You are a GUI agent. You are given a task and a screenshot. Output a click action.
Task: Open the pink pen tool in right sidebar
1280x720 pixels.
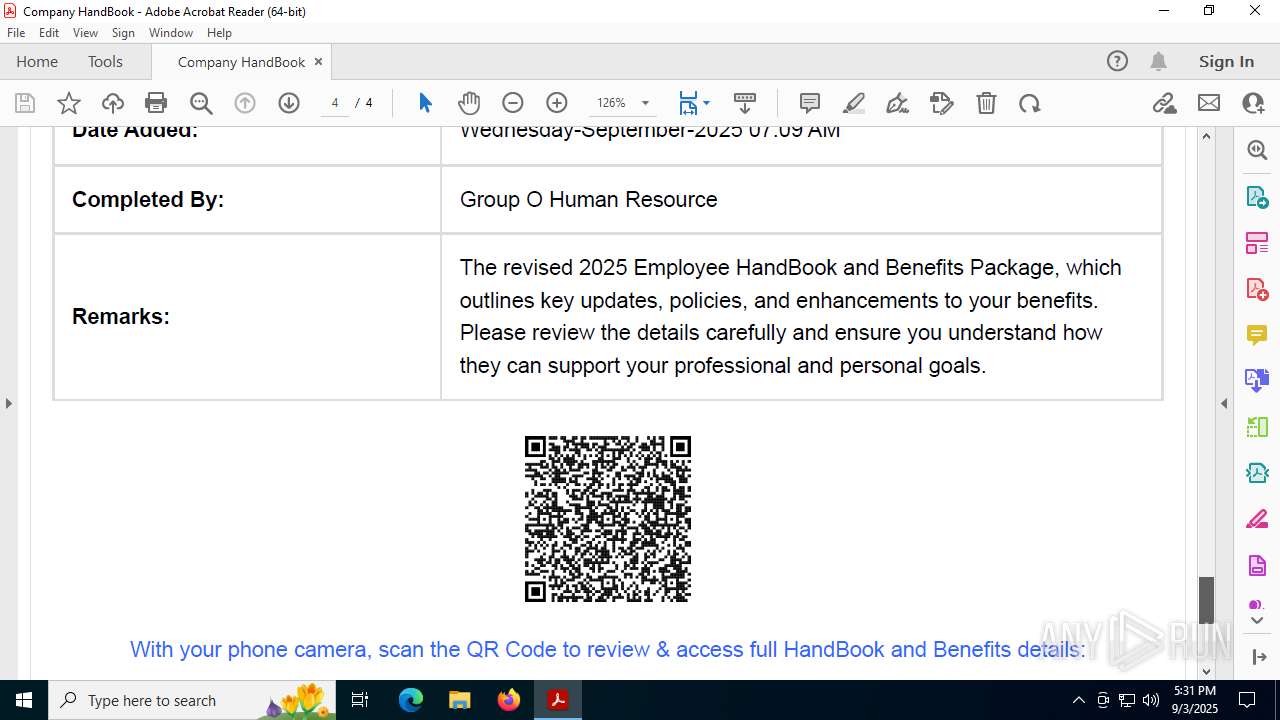[x=1257, y=520]
